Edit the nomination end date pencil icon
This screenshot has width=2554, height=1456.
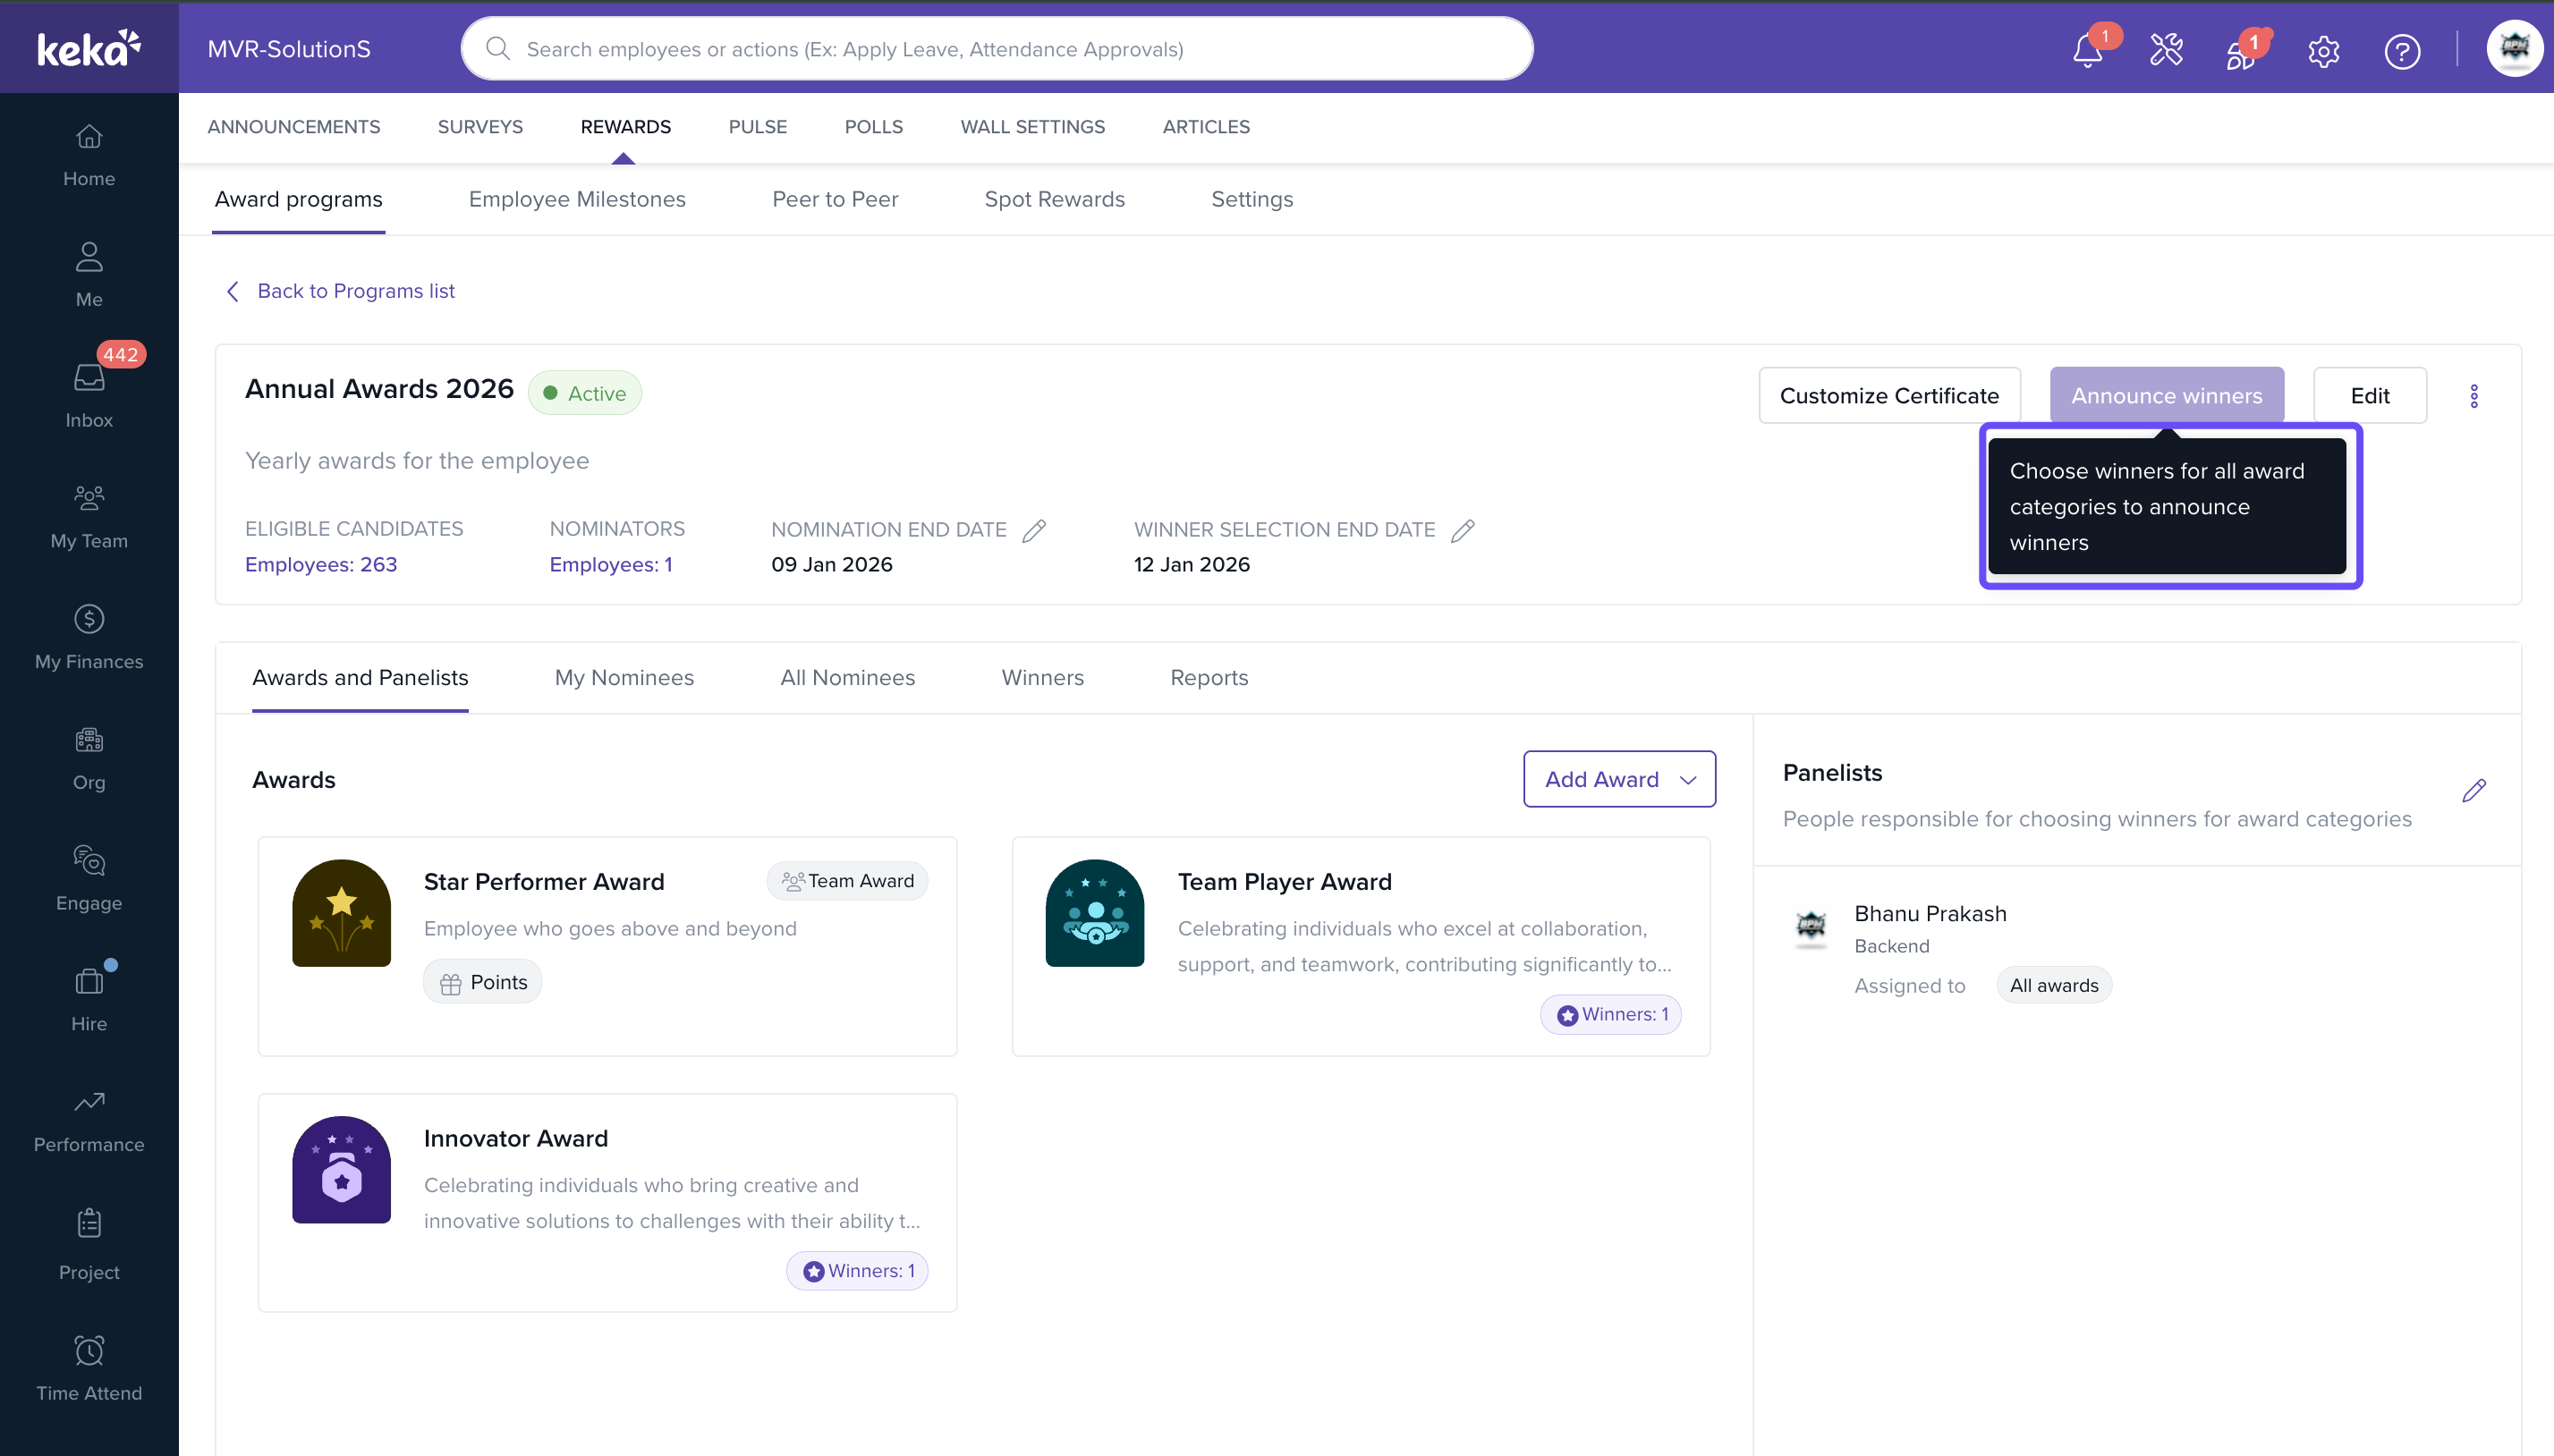click(x=1034, y=530)
